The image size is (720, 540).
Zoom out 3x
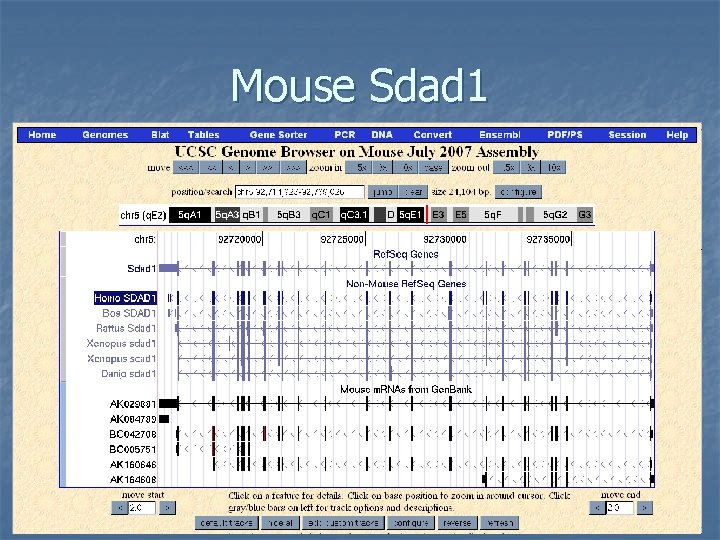tap(530, 168)
